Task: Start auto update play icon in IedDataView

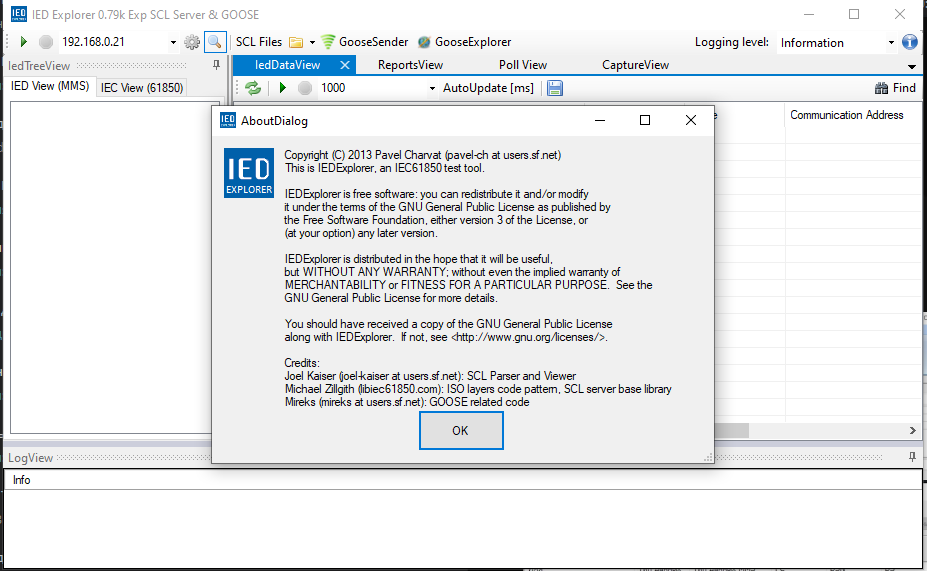Action: coord(283,88)
